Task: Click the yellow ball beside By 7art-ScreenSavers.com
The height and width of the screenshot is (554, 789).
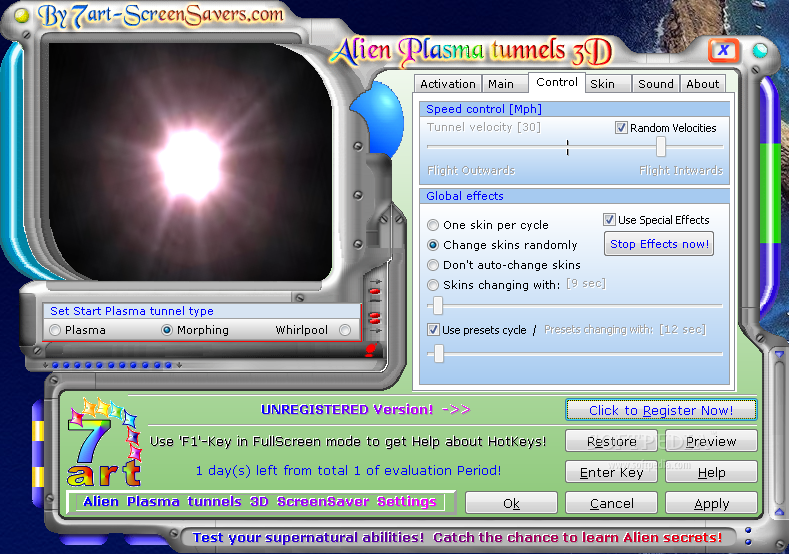Action: pyautogui.click(x=22, y=17)
